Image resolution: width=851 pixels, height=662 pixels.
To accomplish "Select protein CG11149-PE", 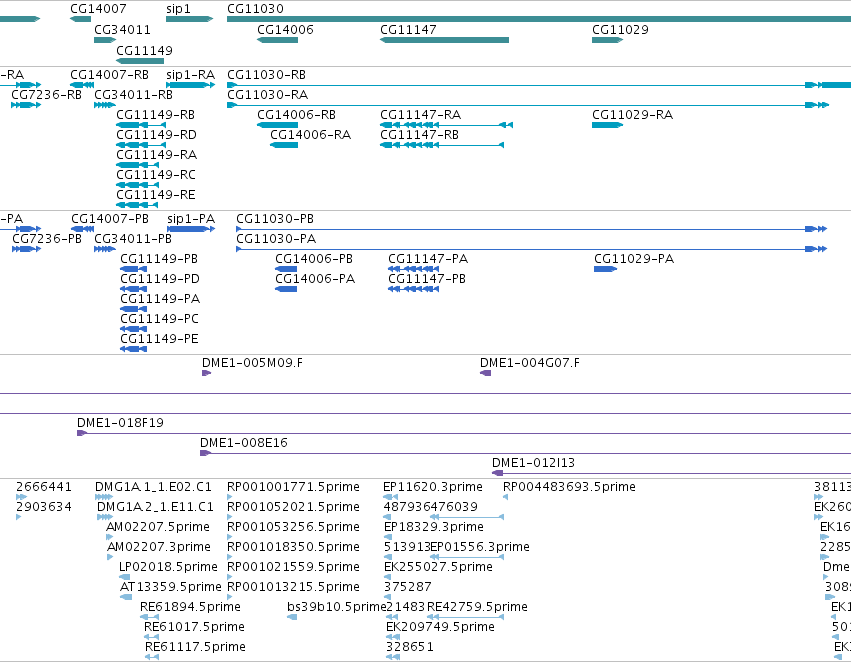I will tap(134, 348).
